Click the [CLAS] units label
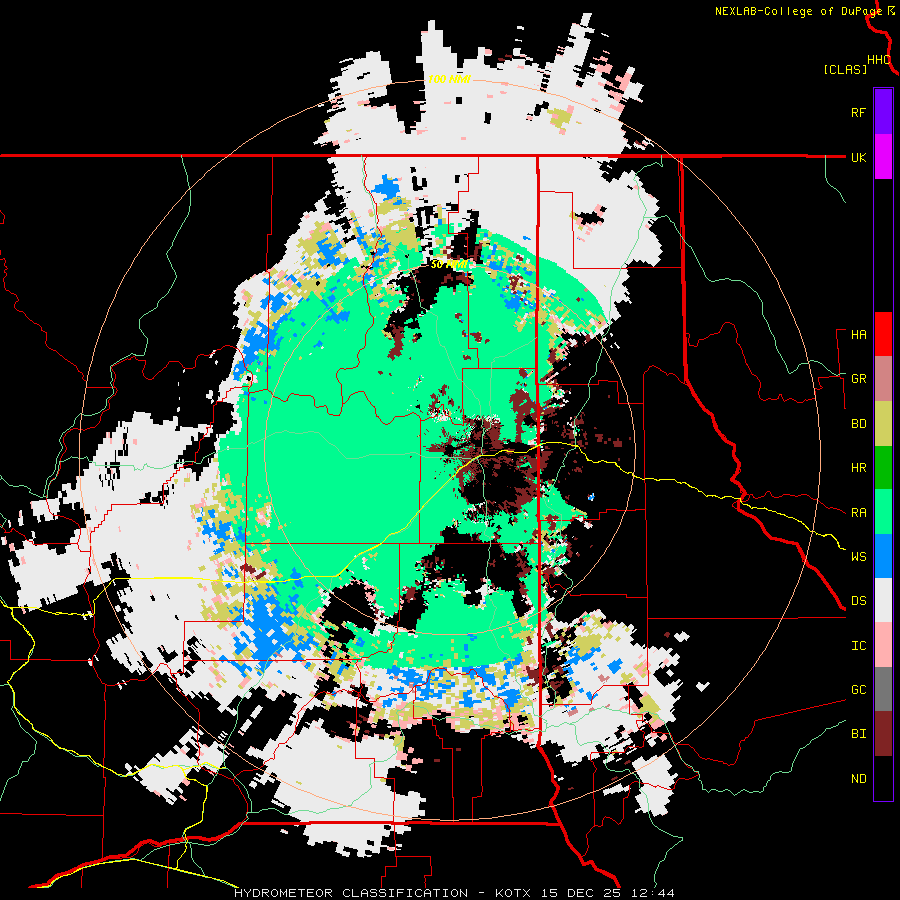The image size is (900, 900). click(845, 70)
